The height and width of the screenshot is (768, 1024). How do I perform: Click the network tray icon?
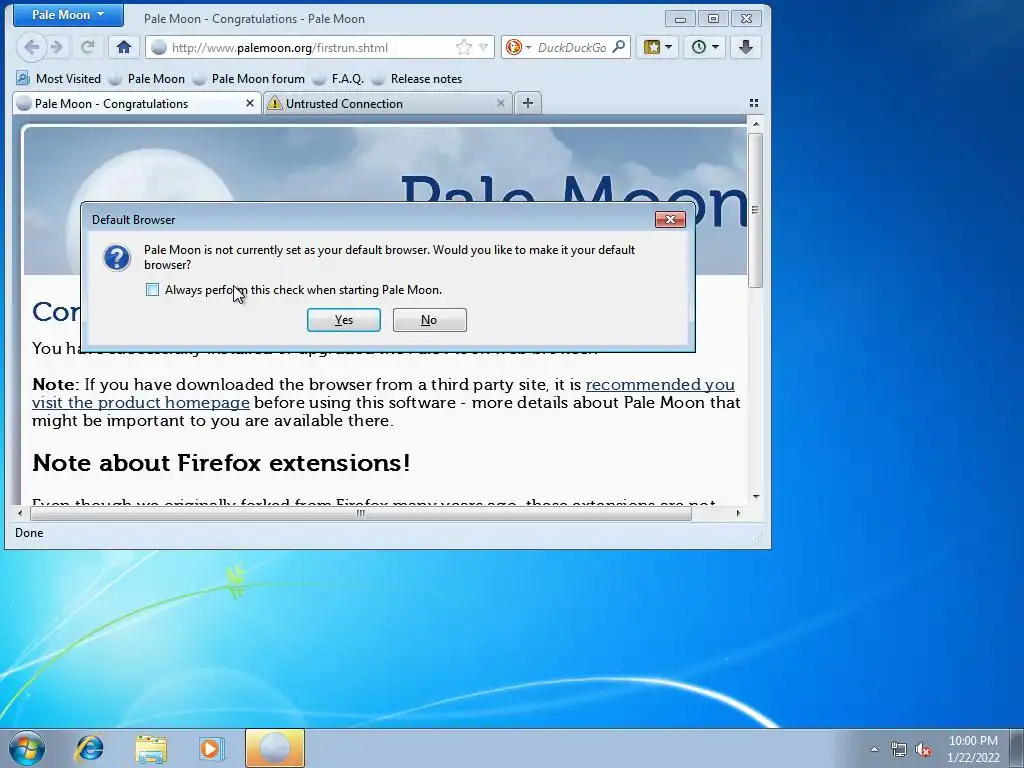click(x=899, y=749)
